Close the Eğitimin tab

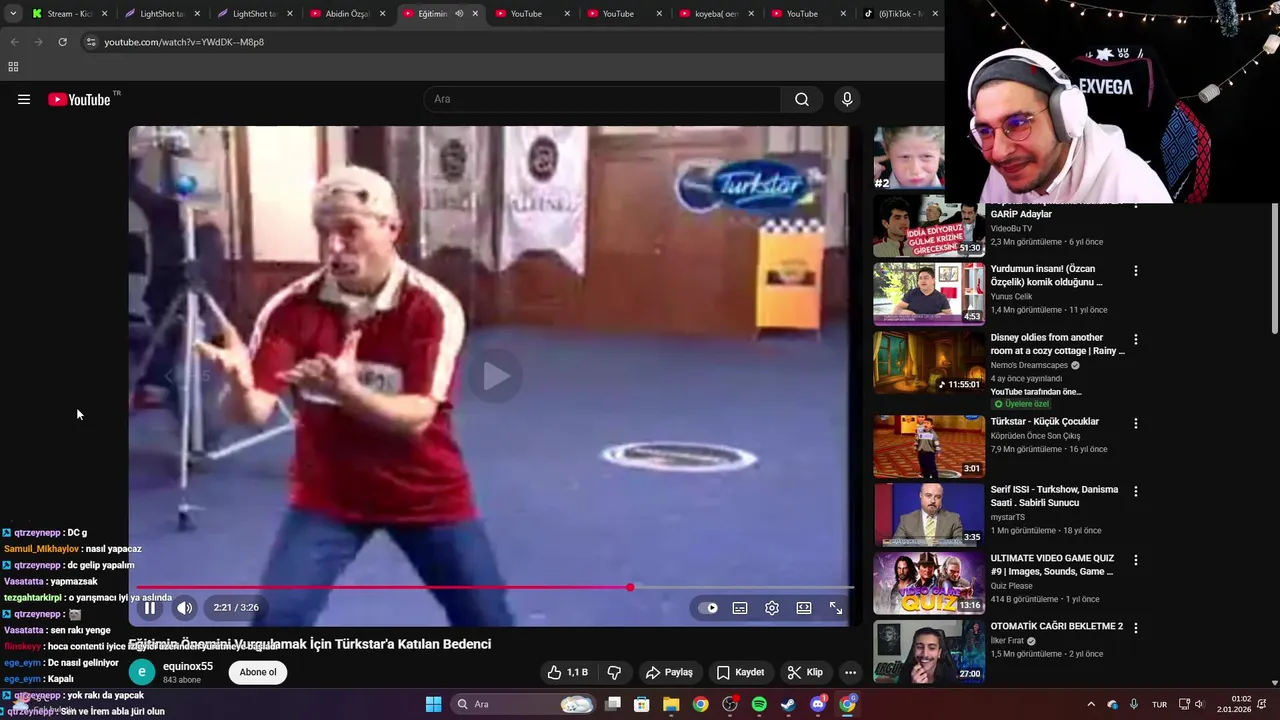(475, 14)
